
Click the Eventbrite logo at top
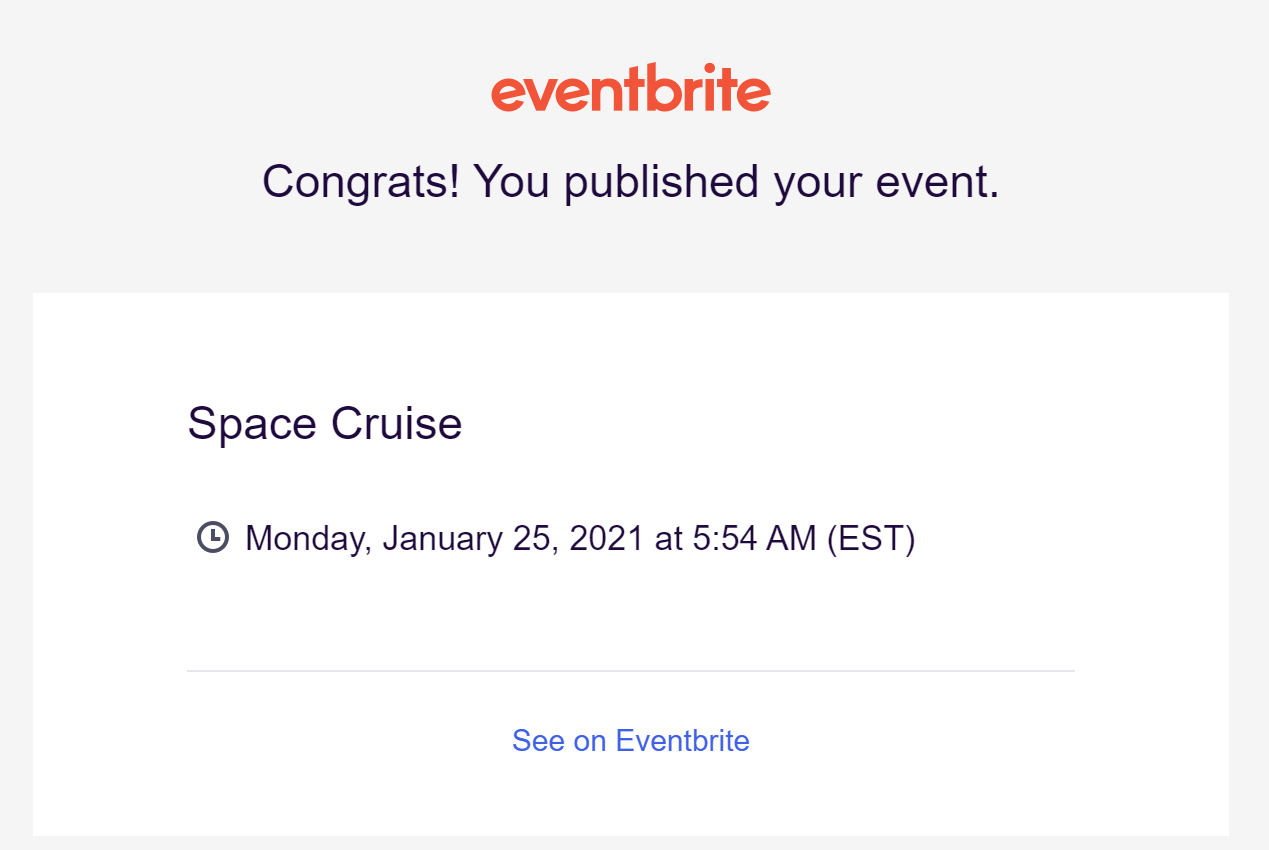(630, 88)
